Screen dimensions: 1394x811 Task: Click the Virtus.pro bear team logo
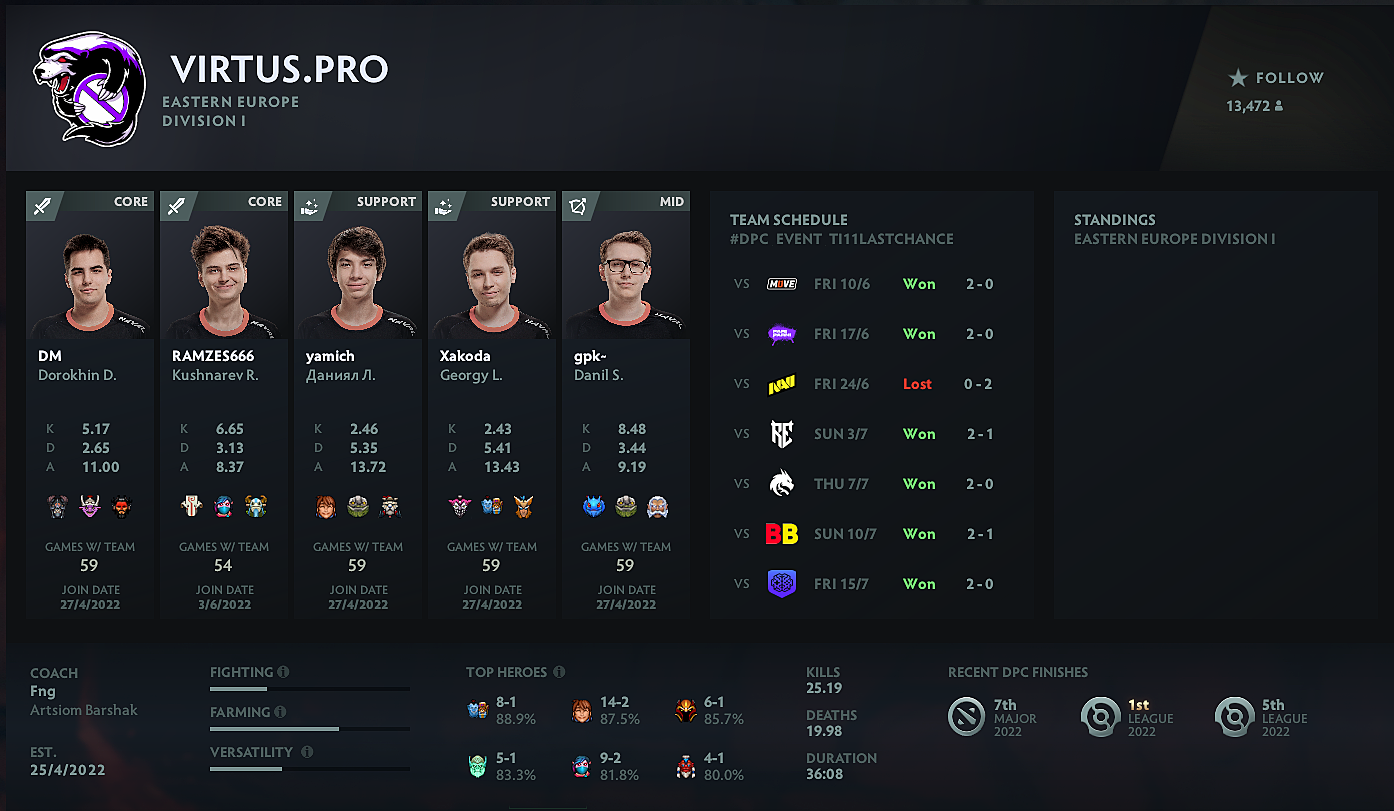89,91
